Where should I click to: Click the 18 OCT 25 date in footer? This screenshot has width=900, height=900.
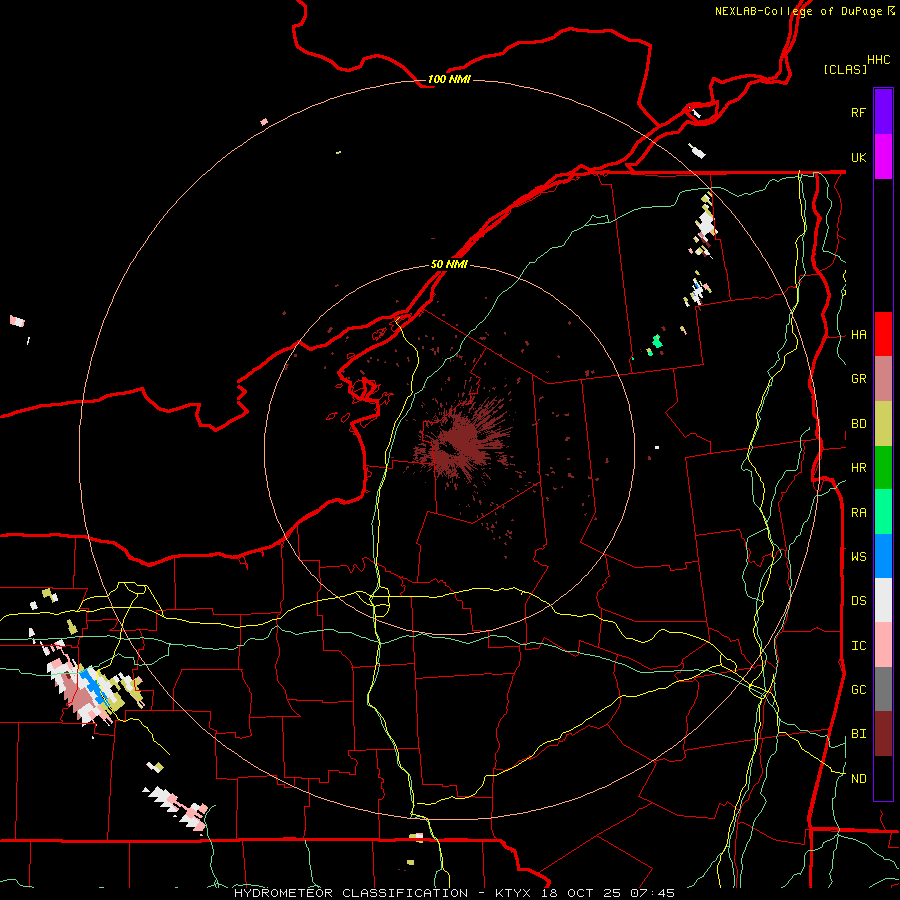pyautogui.click(x=581, y=893)
